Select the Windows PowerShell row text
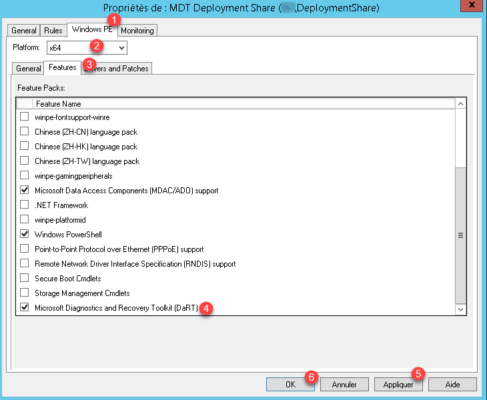This screenshot has height=400, width=487. pyautogui.click(x=68, y=234)
